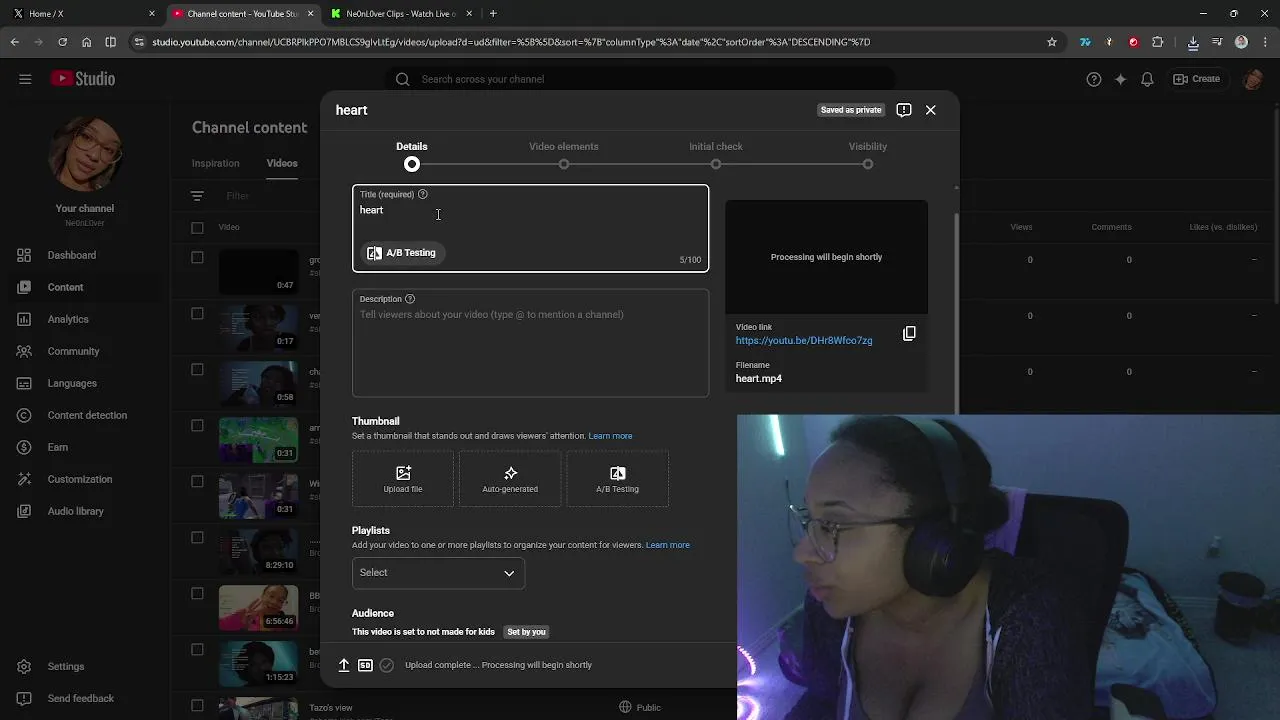Select checkbox for the 0:47 video row
This screenshot has width=1280, height=720.
click(x=197, y=258)
